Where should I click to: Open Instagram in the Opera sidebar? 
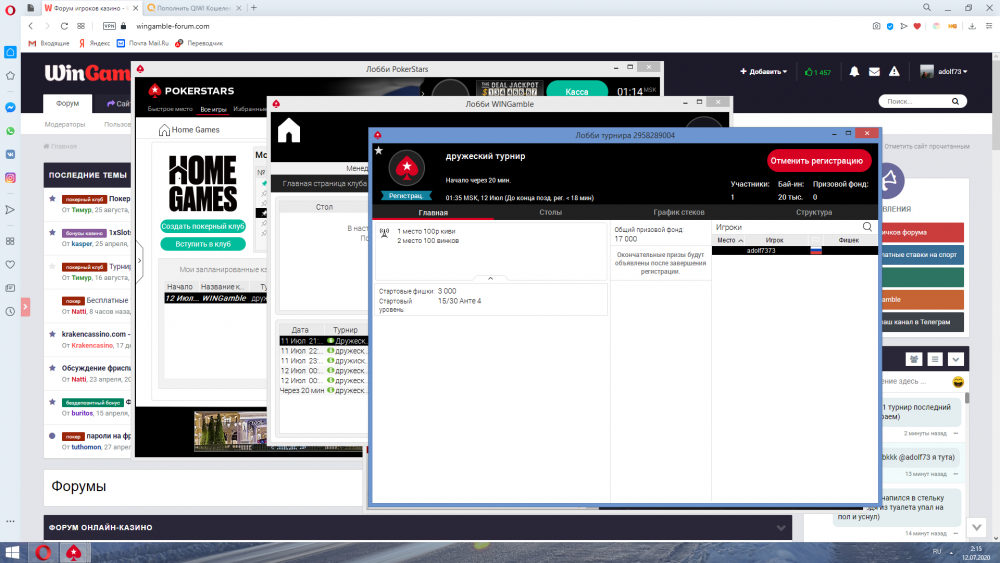pos(10,177)
